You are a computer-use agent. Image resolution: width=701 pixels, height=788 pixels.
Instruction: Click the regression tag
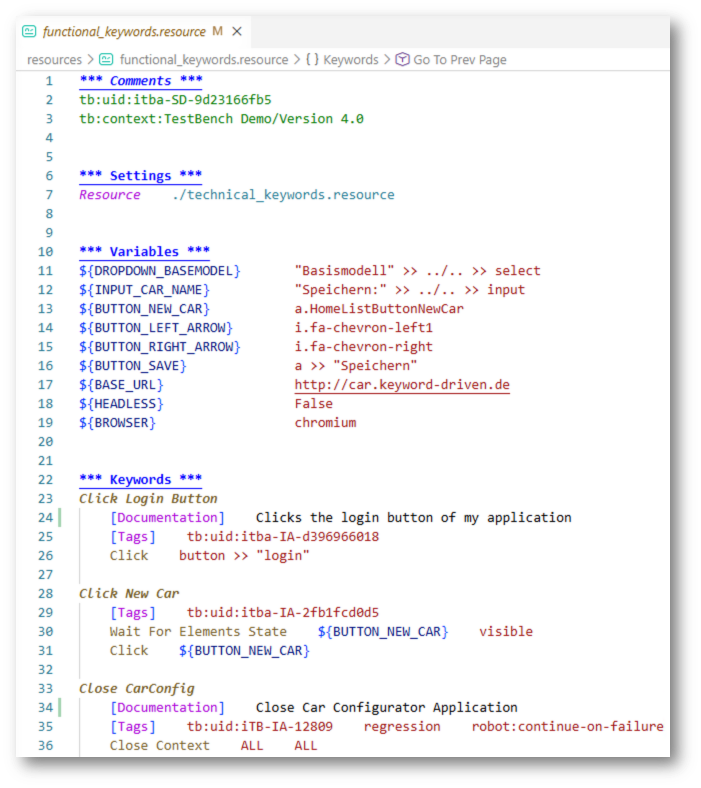tap(402, 727)
